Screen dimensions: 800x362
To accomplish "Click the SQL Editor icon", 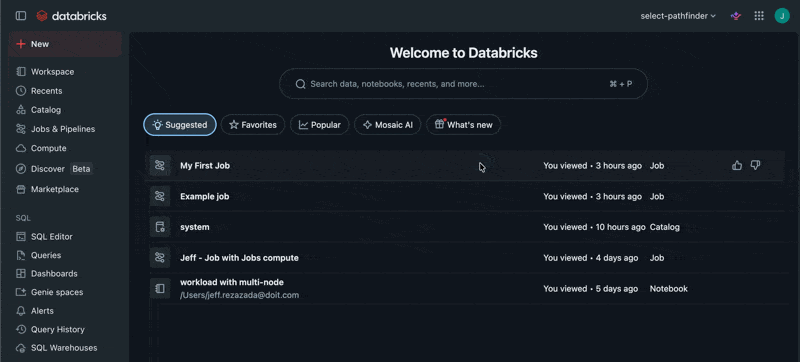I will click(x=21, y=237).
